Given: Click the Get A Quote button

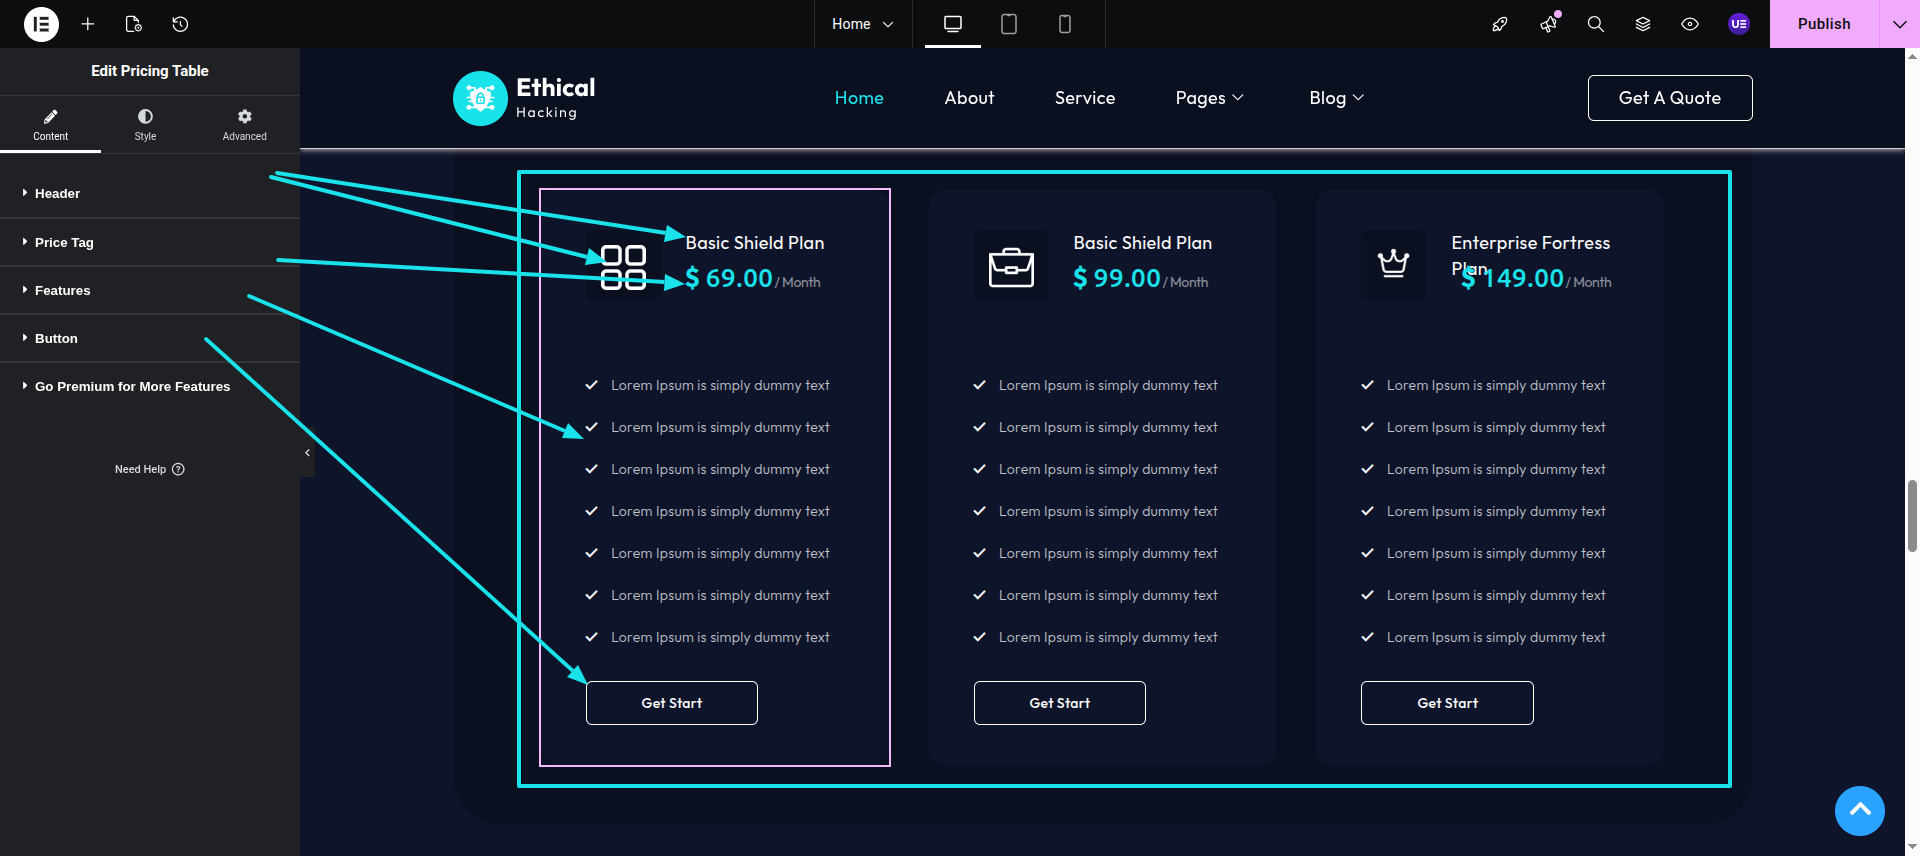Looking at the screenshot, I should (x=1669, y=98).
